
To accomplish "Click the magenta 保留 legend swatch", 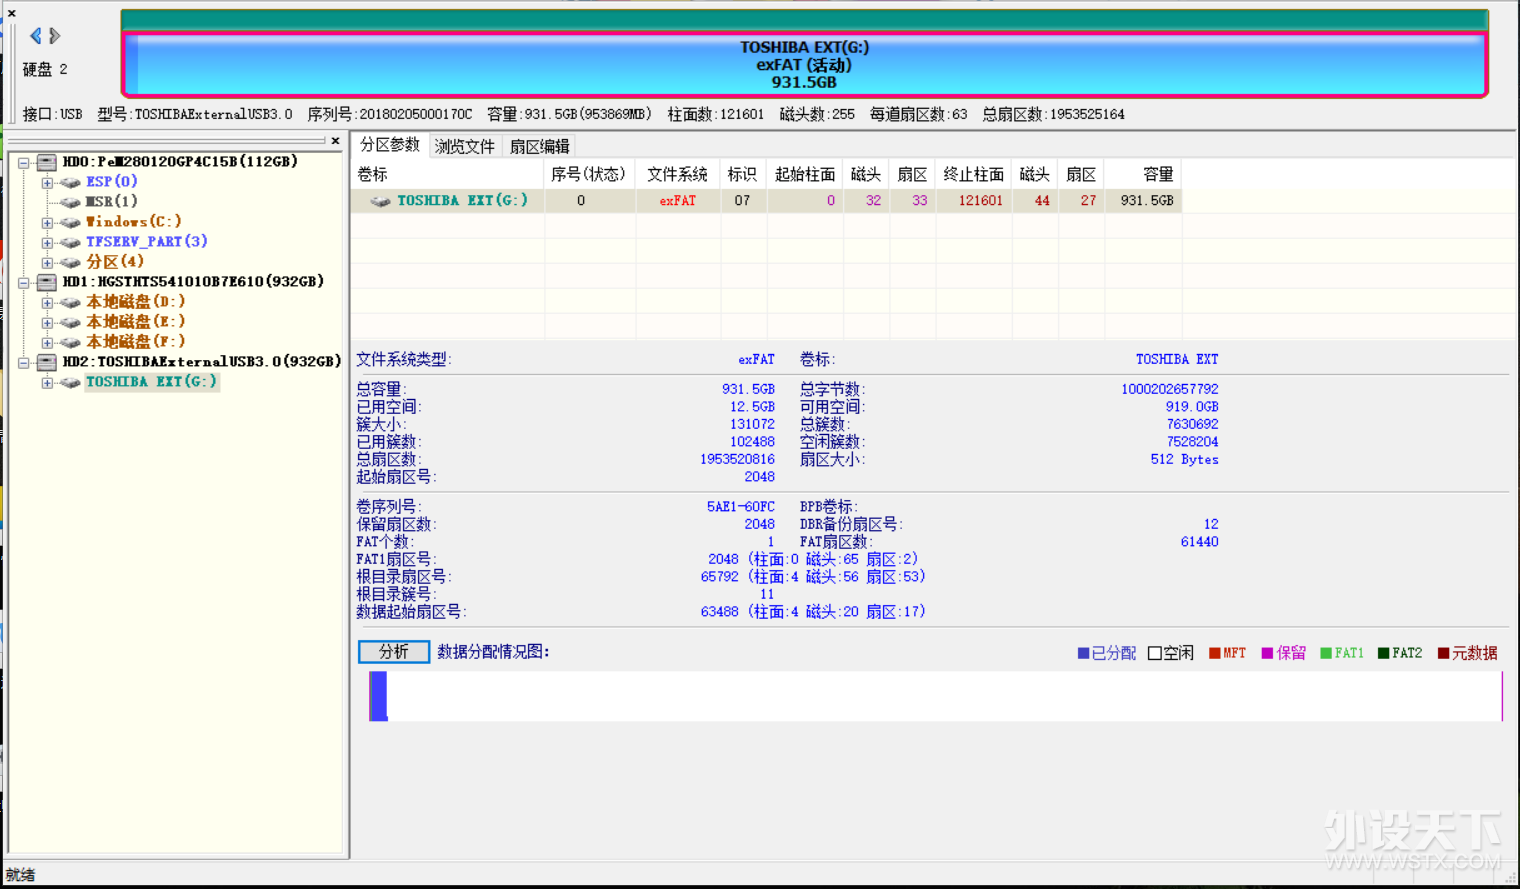I will pos(1267,653).
